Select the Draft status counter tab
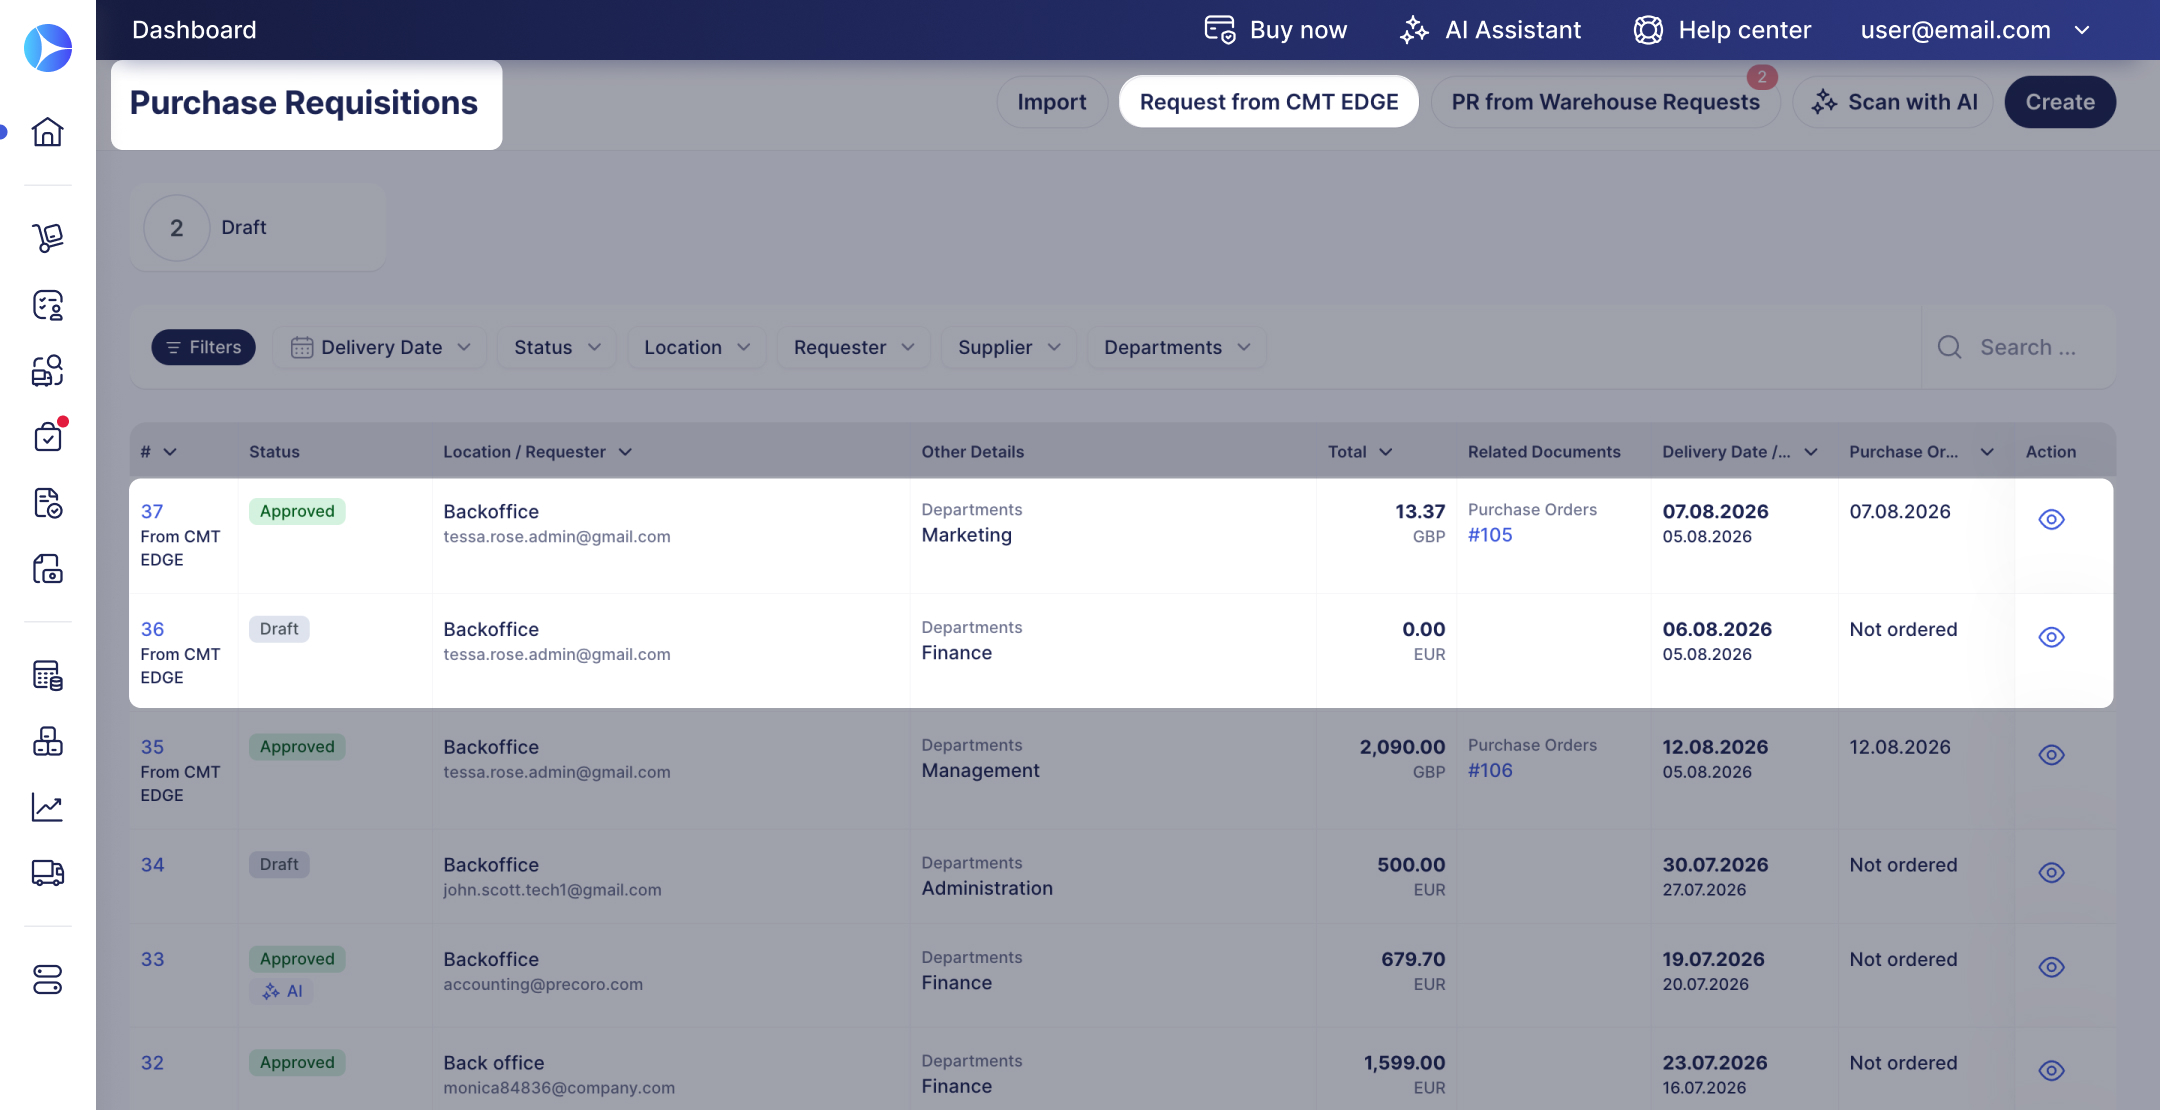 point(258,228)
